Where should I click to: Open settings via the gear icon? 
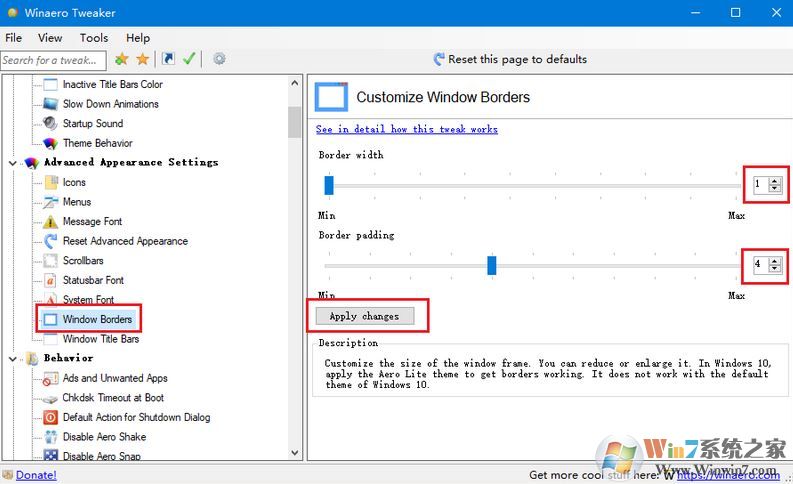point(219,59)
